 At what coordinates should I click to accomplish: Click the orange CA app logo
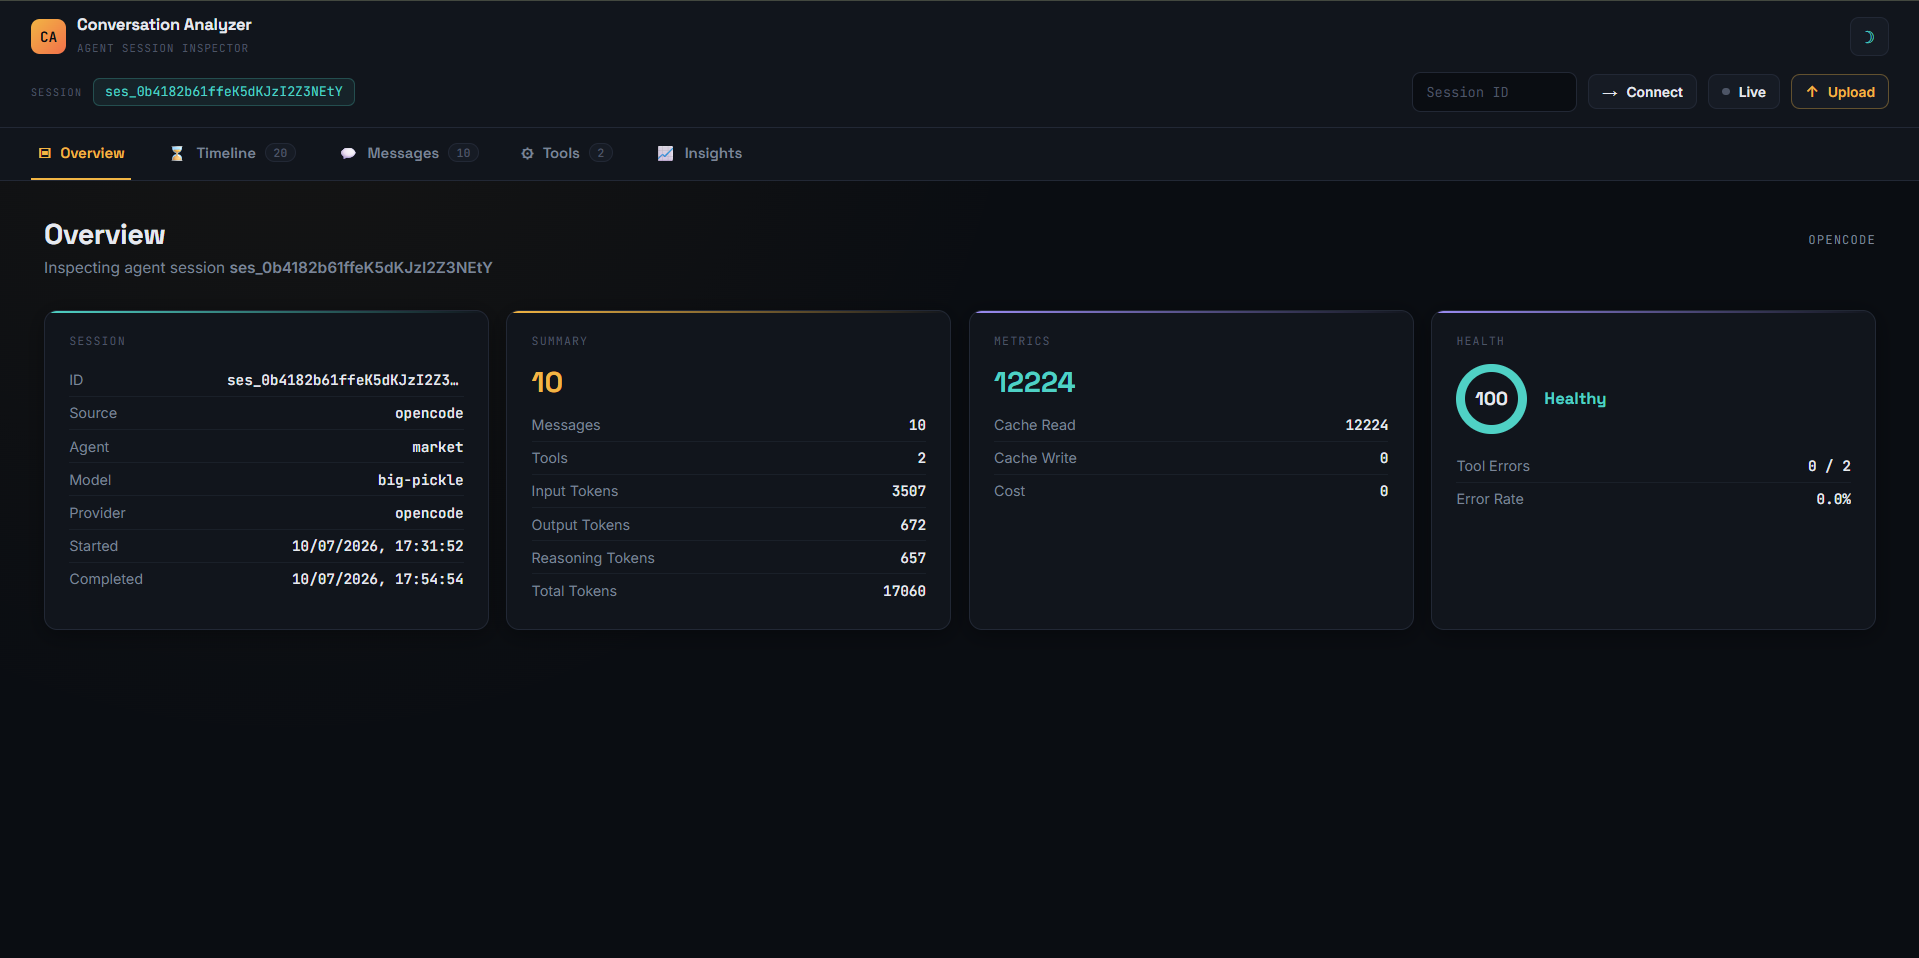(x=48, y=37)
